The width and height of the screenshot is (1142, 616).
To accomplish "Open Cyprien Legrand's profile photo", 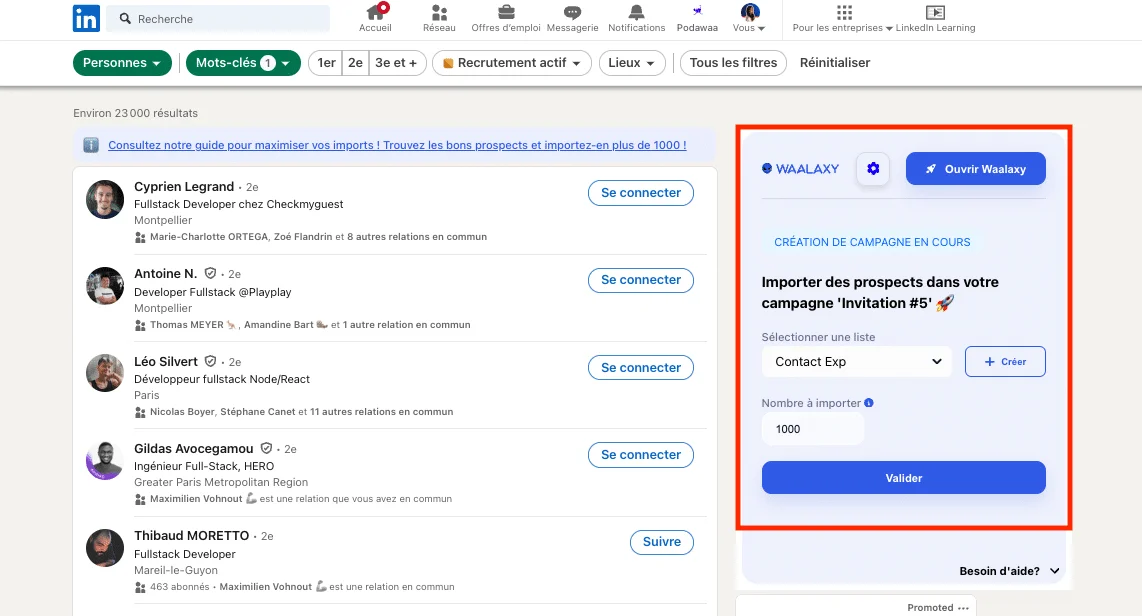I will (105, 200).
